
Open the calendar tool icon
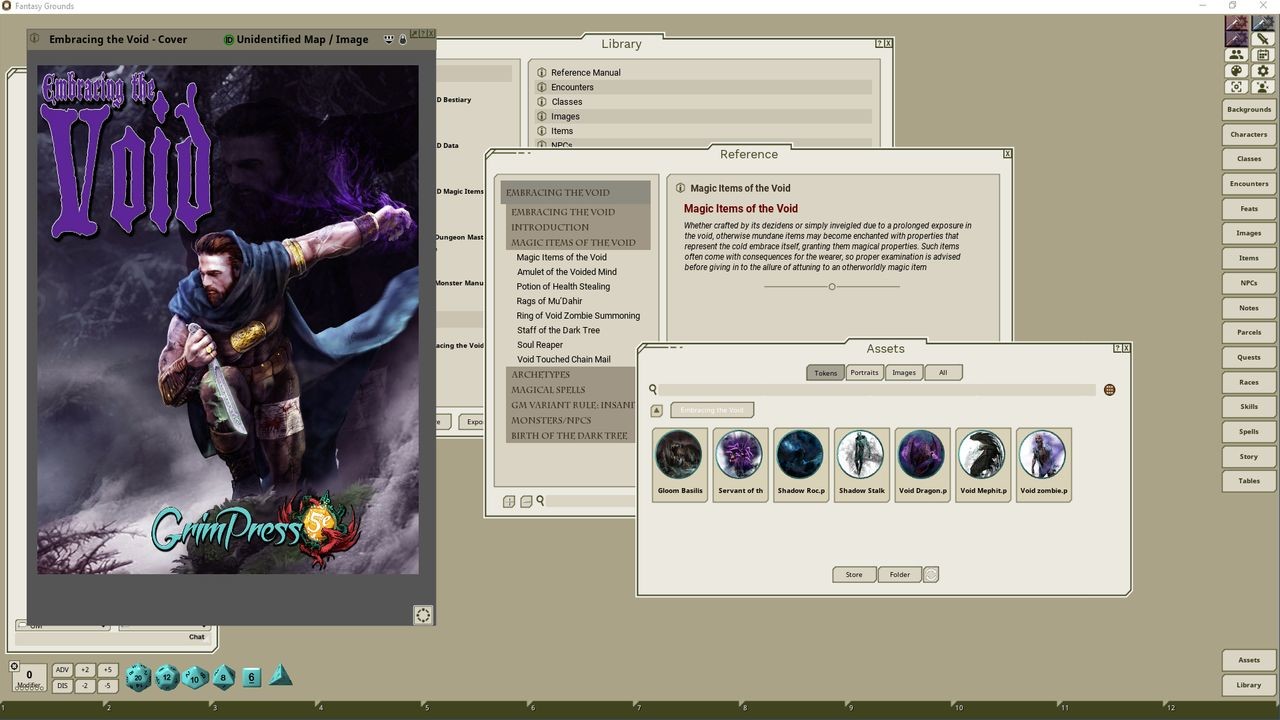[1263, 55]
